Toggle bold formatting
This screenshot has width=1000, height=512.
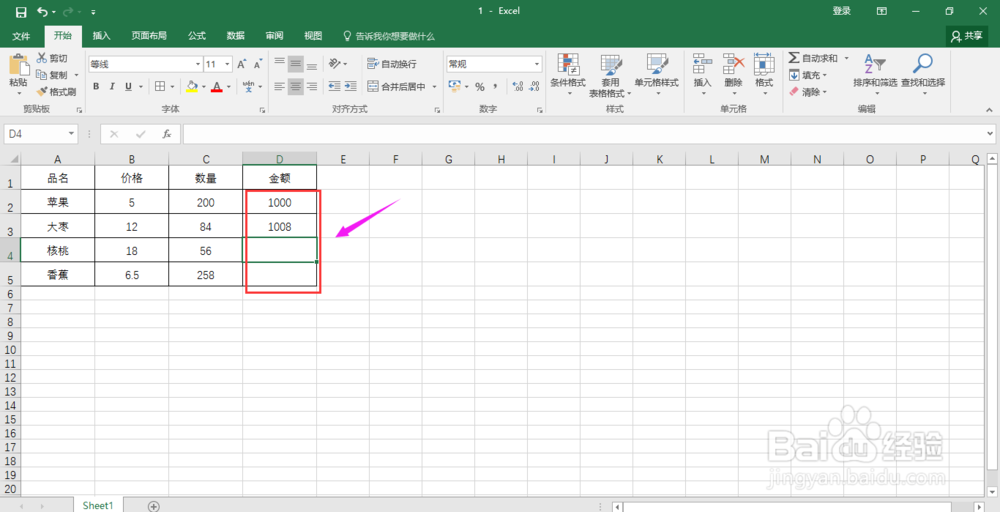(96, 87)
